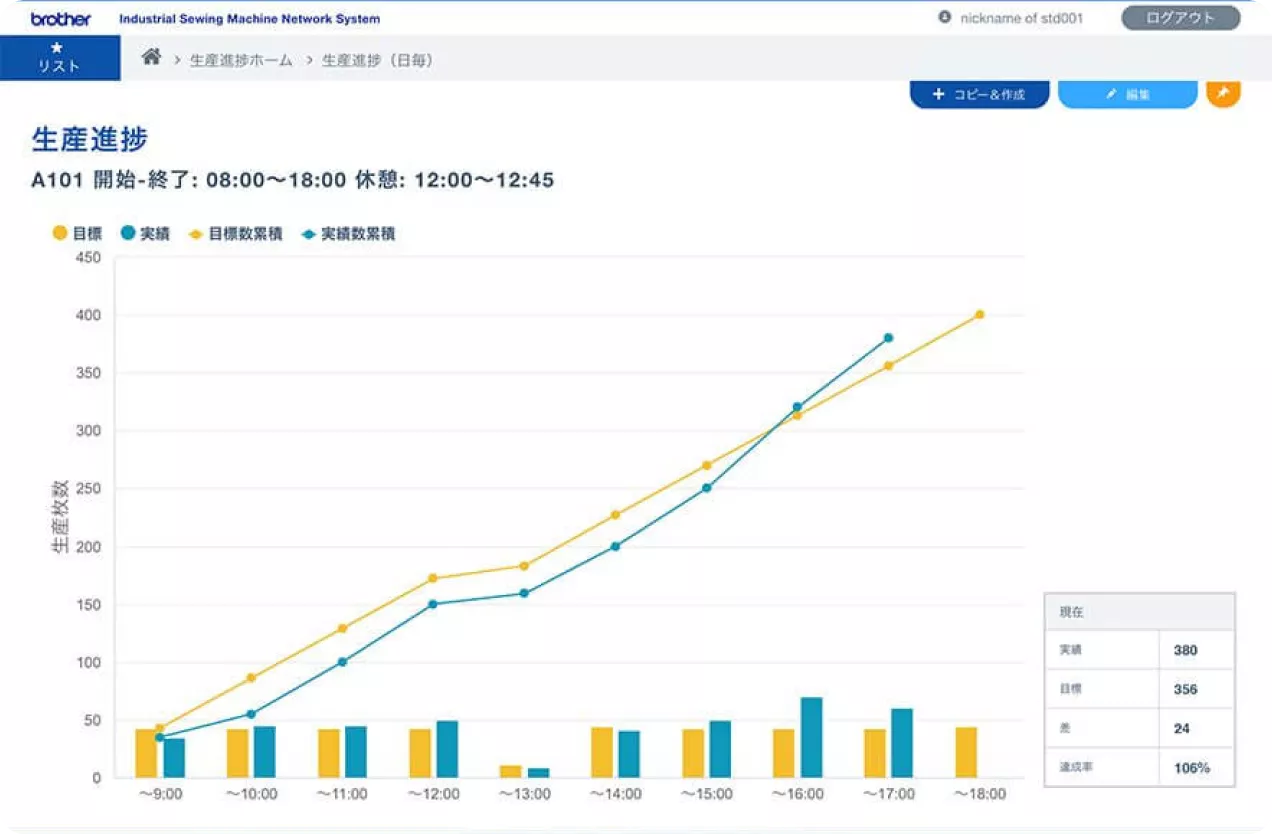Click the home icon in breadcrumb
This screenshot has height=834, width=1272.
[151, 58]
